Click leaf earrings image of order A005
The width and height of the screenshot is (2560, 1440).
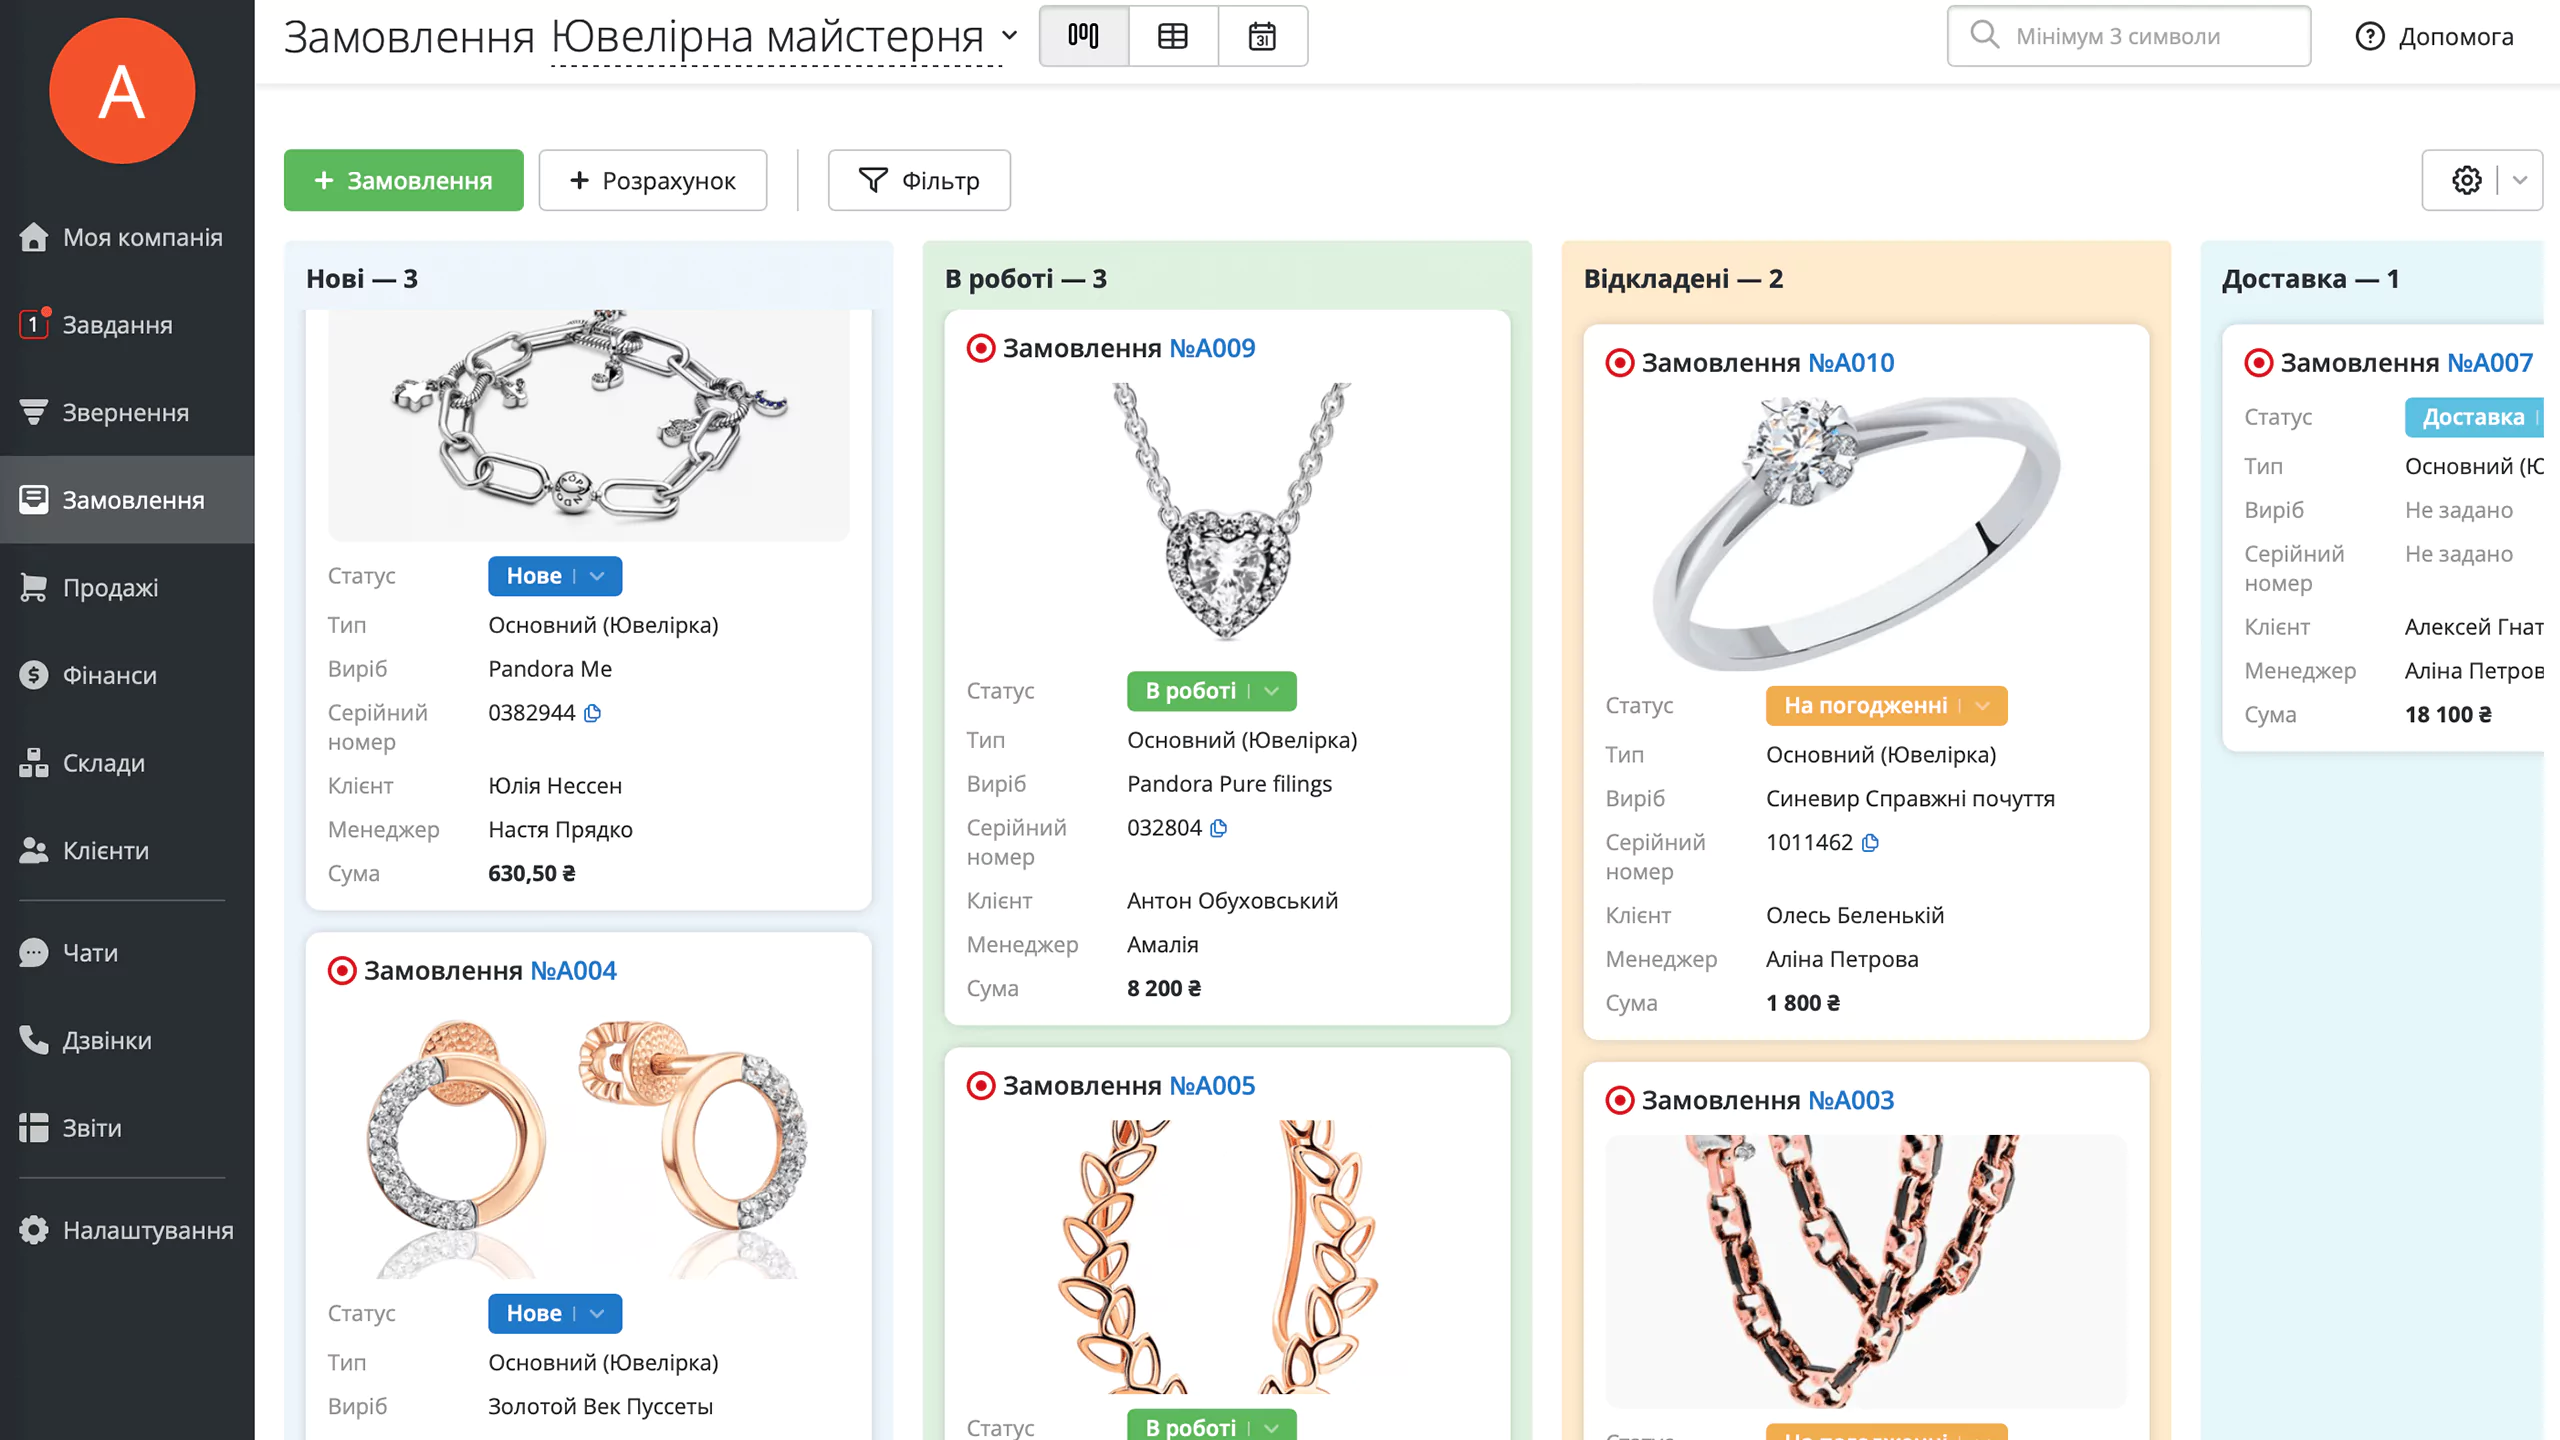point(1228,1257)
